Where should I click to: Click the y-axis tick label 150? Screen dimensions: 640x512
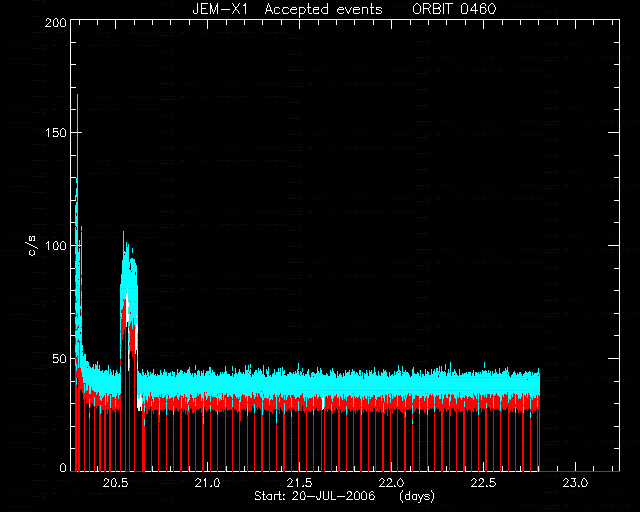click(x=56, y=133)
